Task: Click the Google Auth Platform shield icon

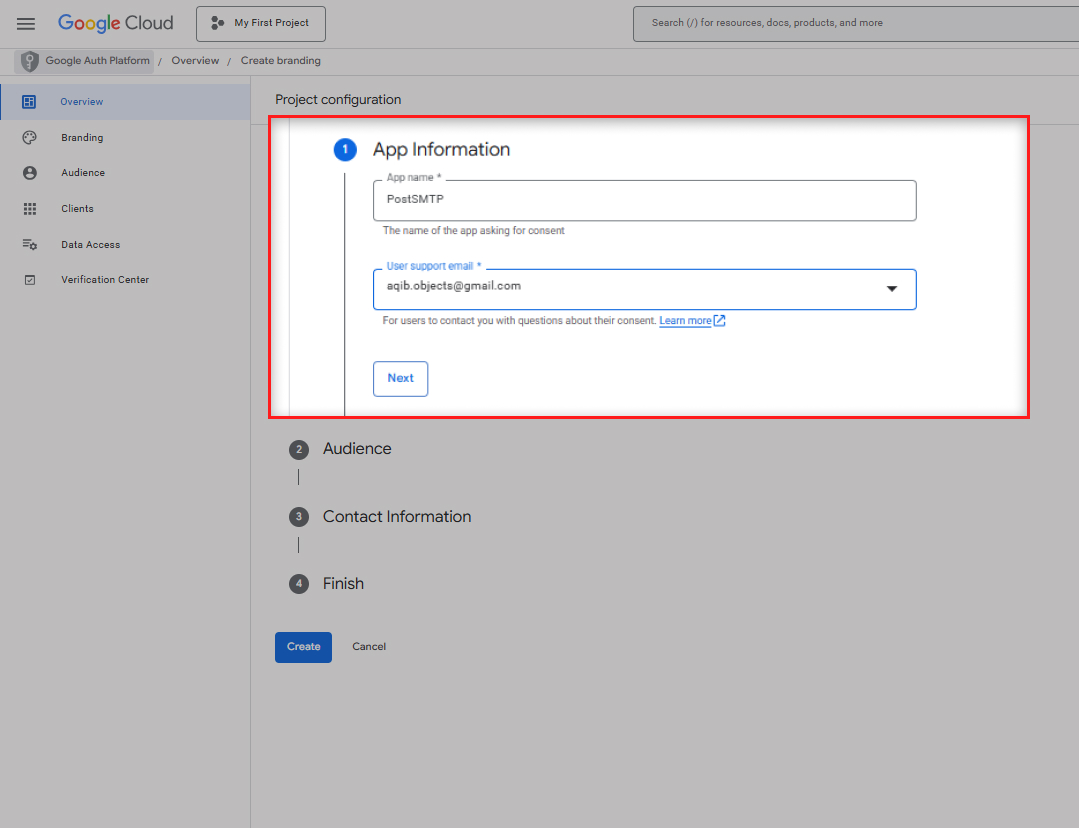Action: (x=30, y=61)
